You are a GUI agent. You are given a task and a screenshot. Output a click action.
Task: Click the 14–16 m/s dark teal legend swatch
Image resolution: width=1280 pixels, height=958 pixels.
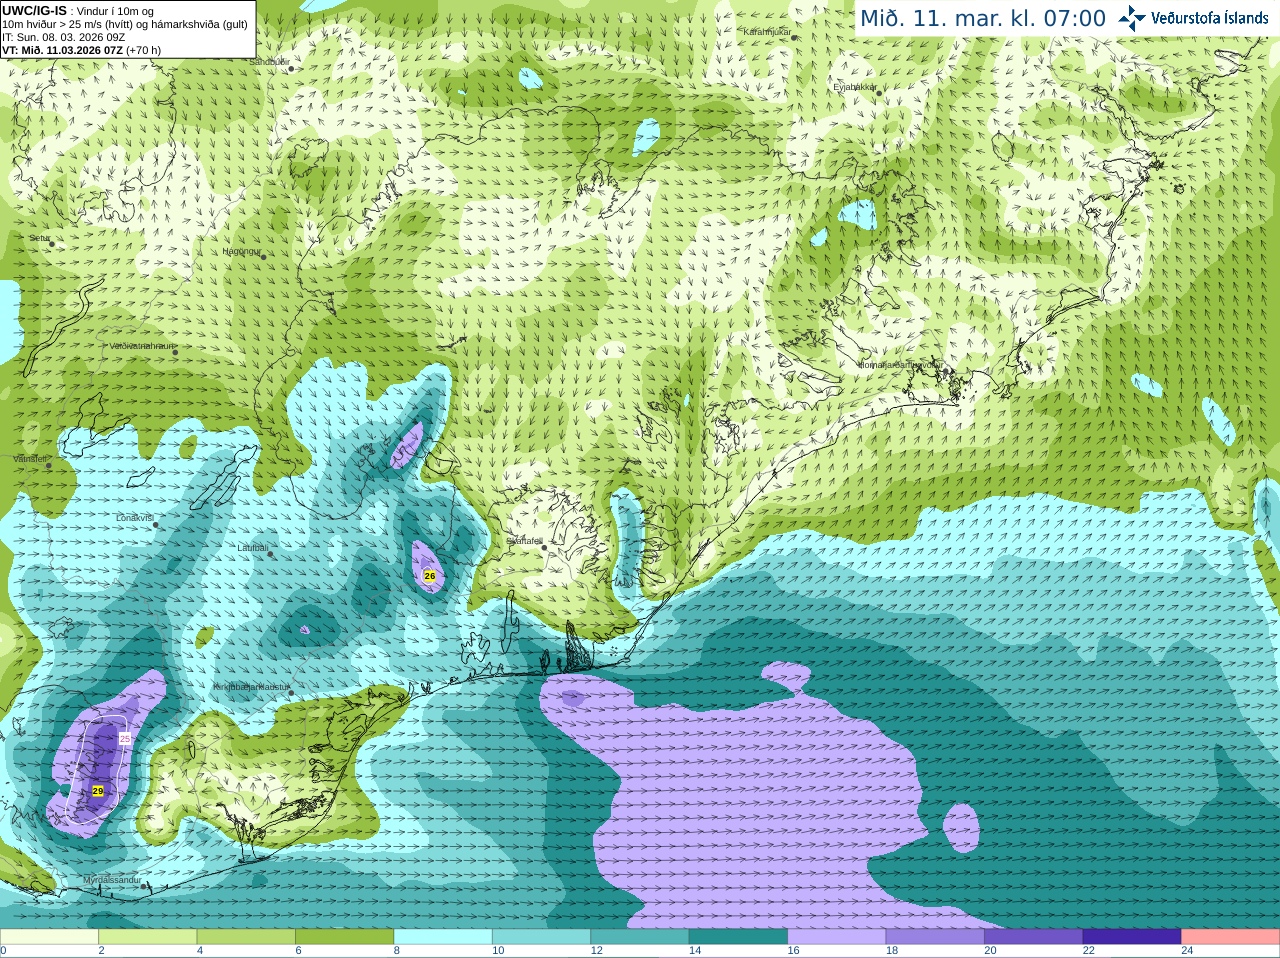[738, 937]
